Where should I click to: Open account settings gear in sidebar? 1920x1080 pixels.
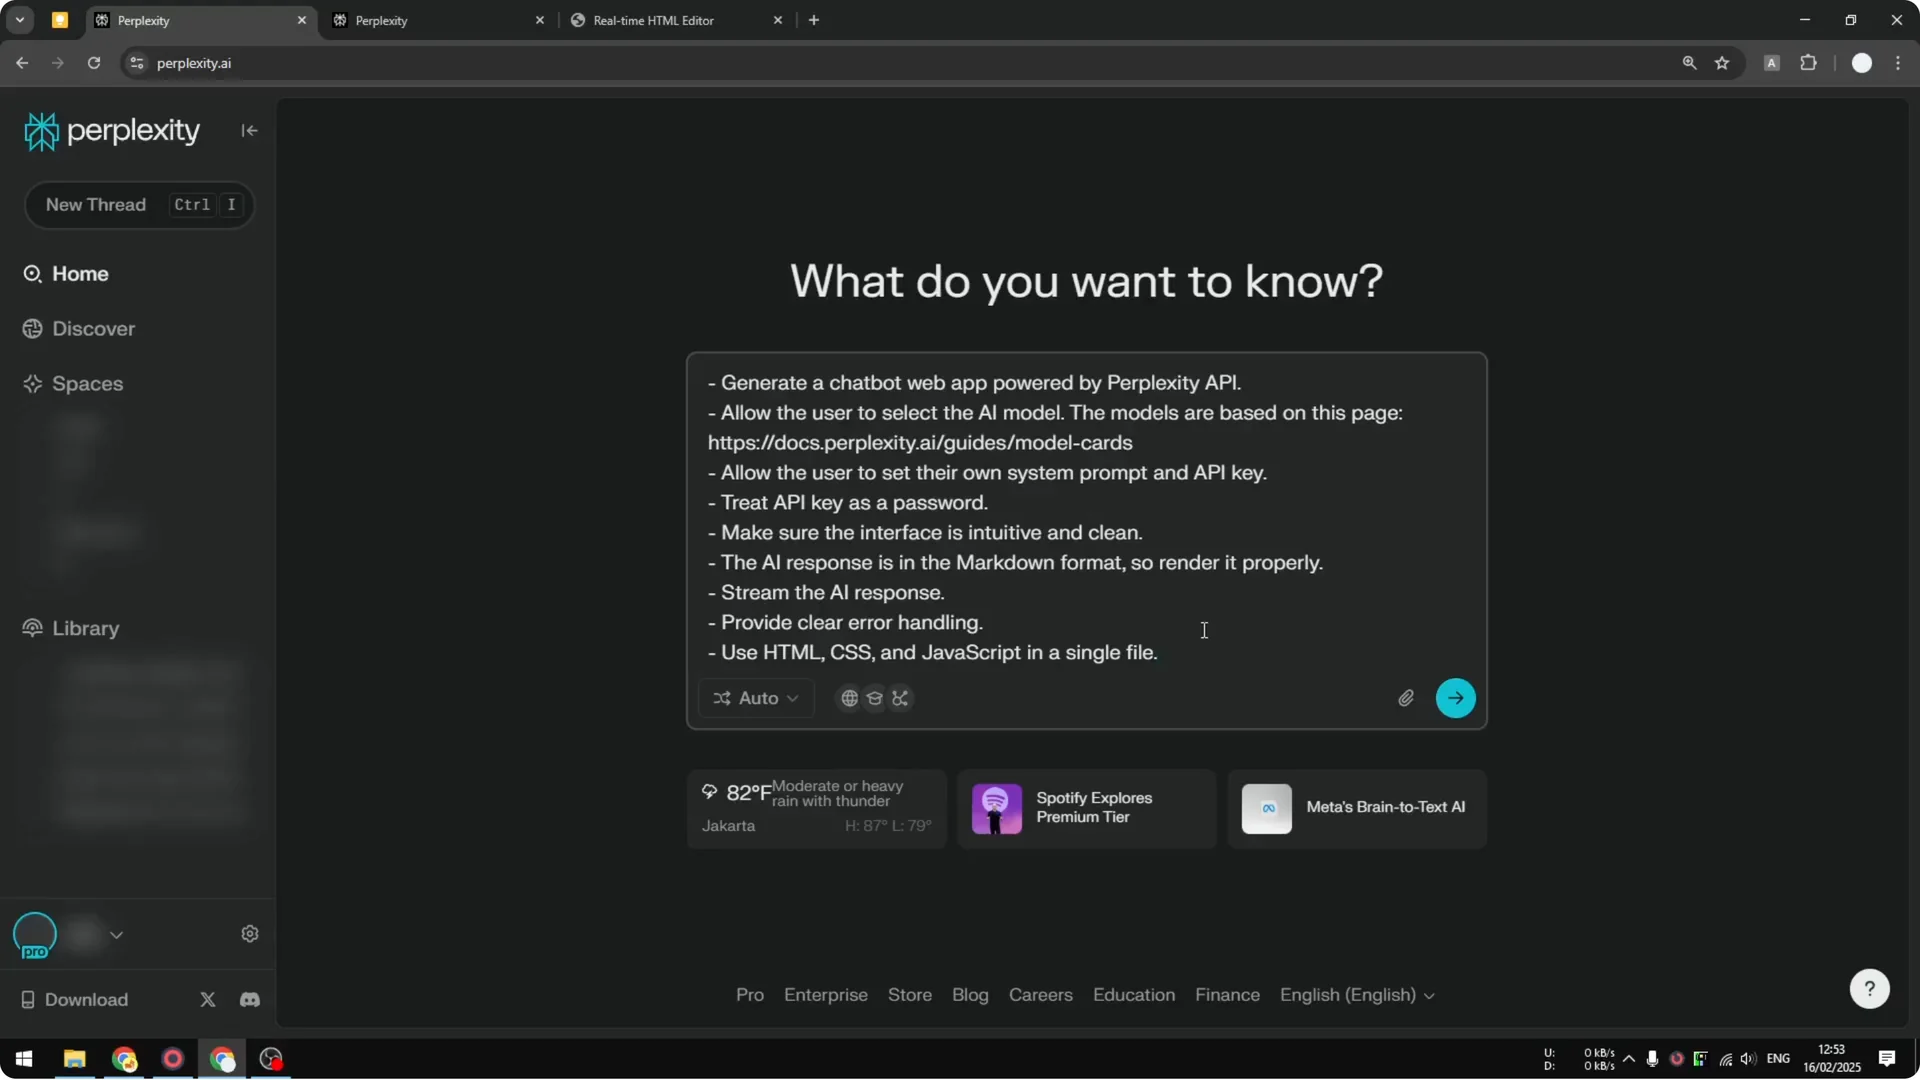(249, 933)
